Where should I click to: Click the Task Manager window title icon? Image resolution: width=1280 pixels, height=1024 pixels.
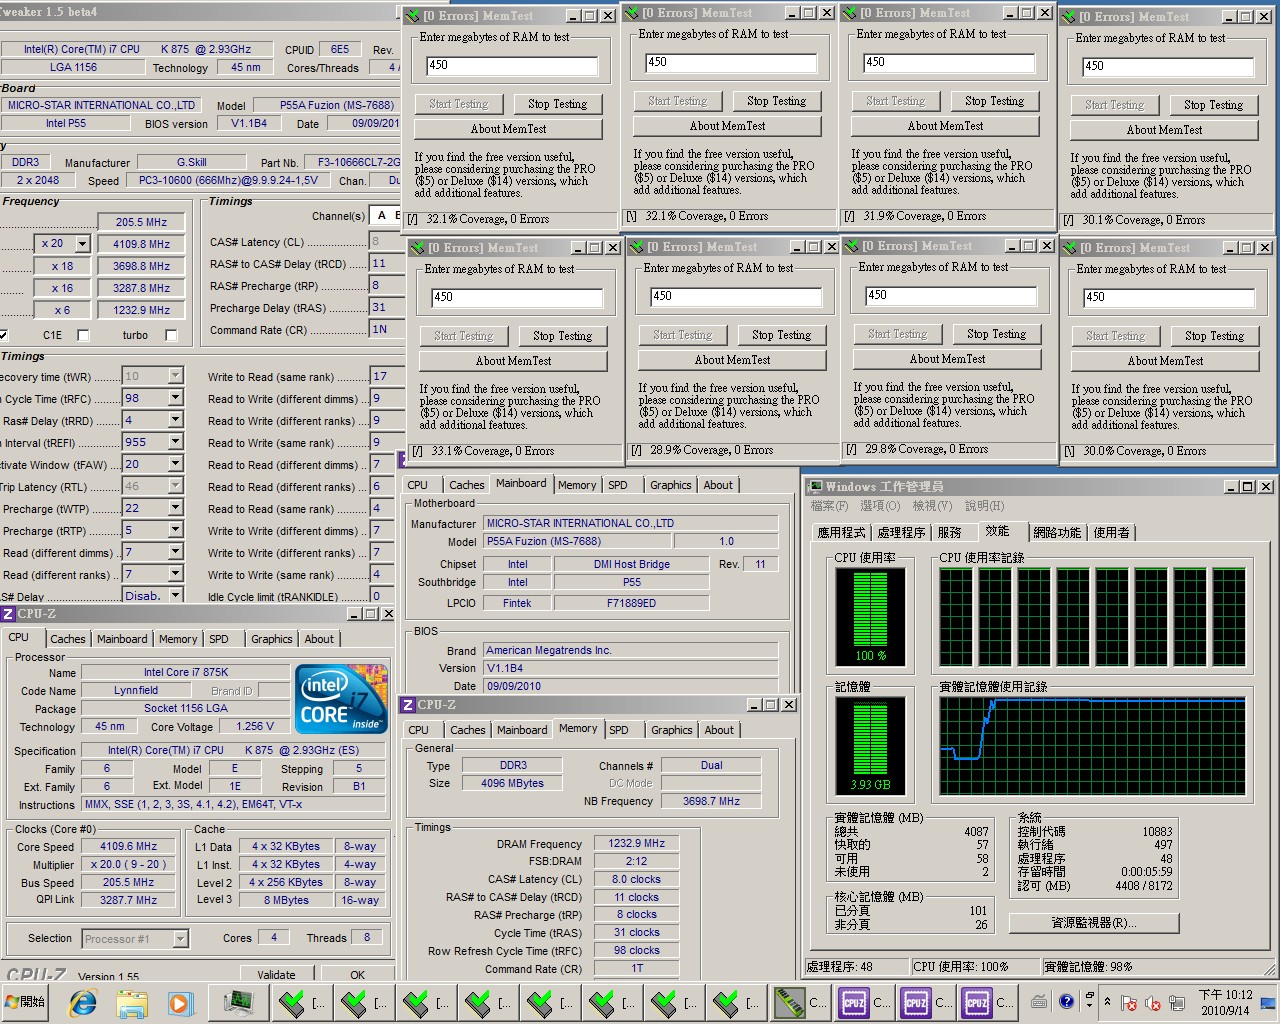[x=816, y=486]
